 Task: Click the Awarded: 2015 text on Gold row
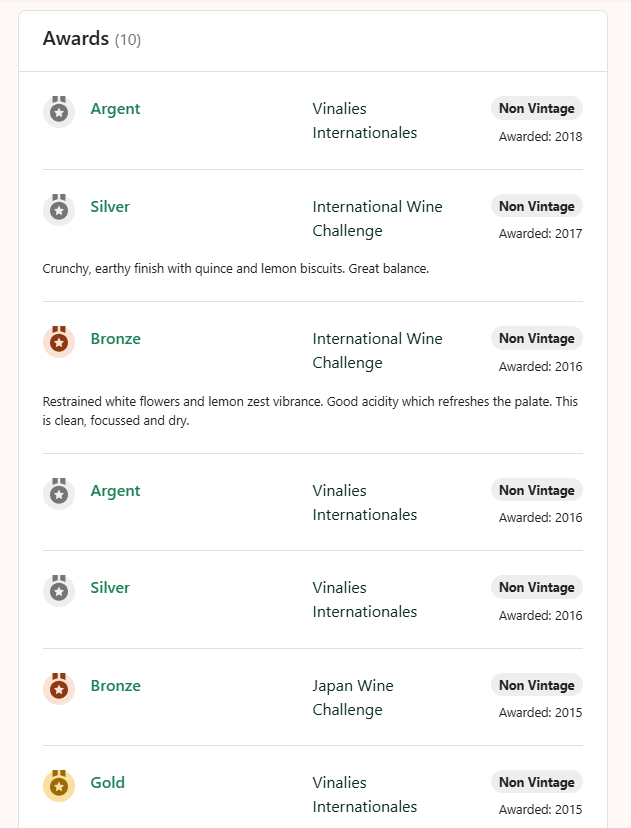coord(540,810)
